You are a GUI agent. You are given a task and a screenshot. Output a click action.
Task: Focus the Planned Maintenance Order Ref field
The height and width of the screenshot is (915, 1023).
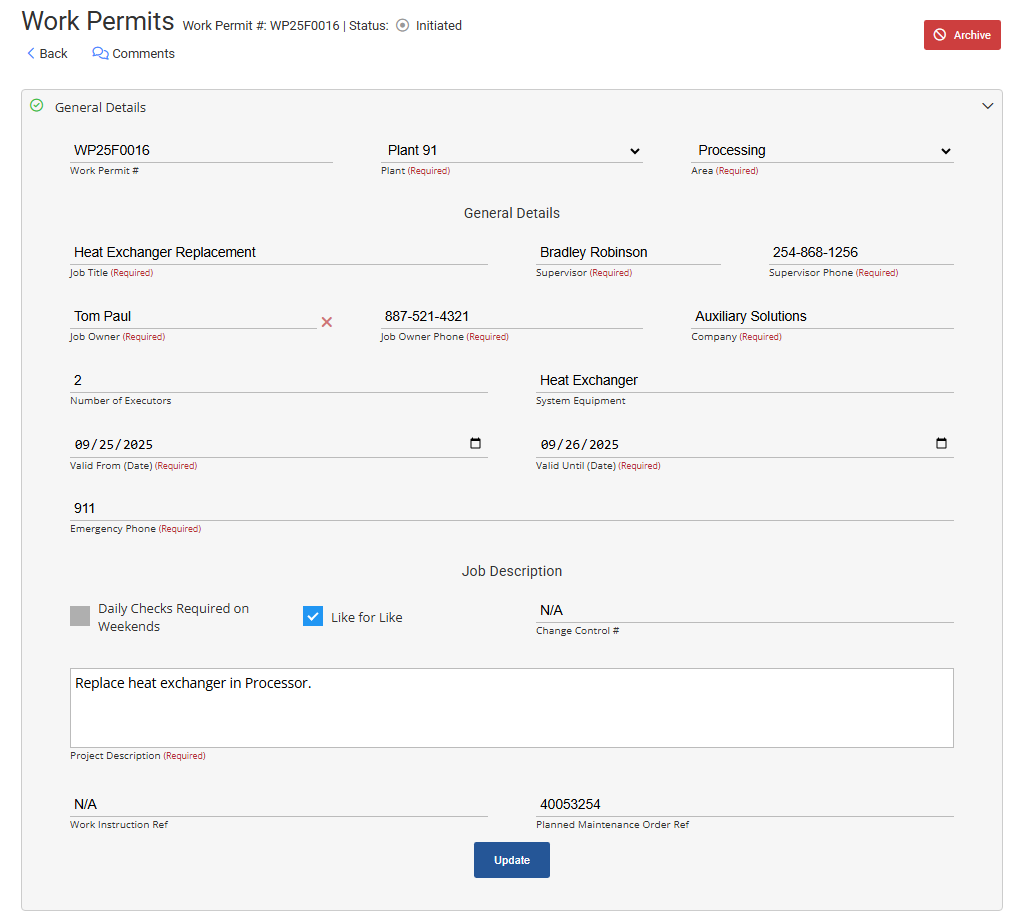click(x=744, y=804)
